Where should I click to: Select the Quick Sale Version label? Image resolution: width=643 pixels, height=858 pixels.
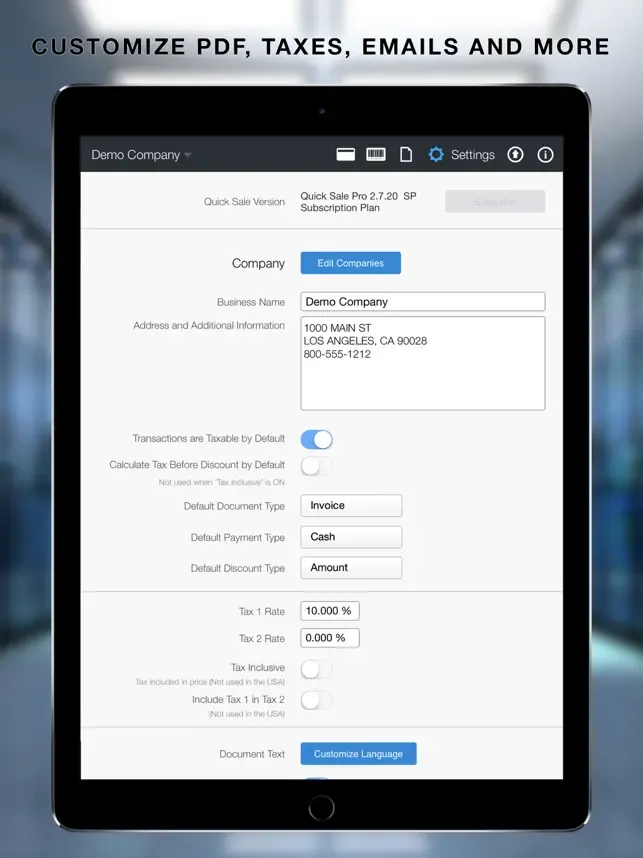[x=244, y=202]
